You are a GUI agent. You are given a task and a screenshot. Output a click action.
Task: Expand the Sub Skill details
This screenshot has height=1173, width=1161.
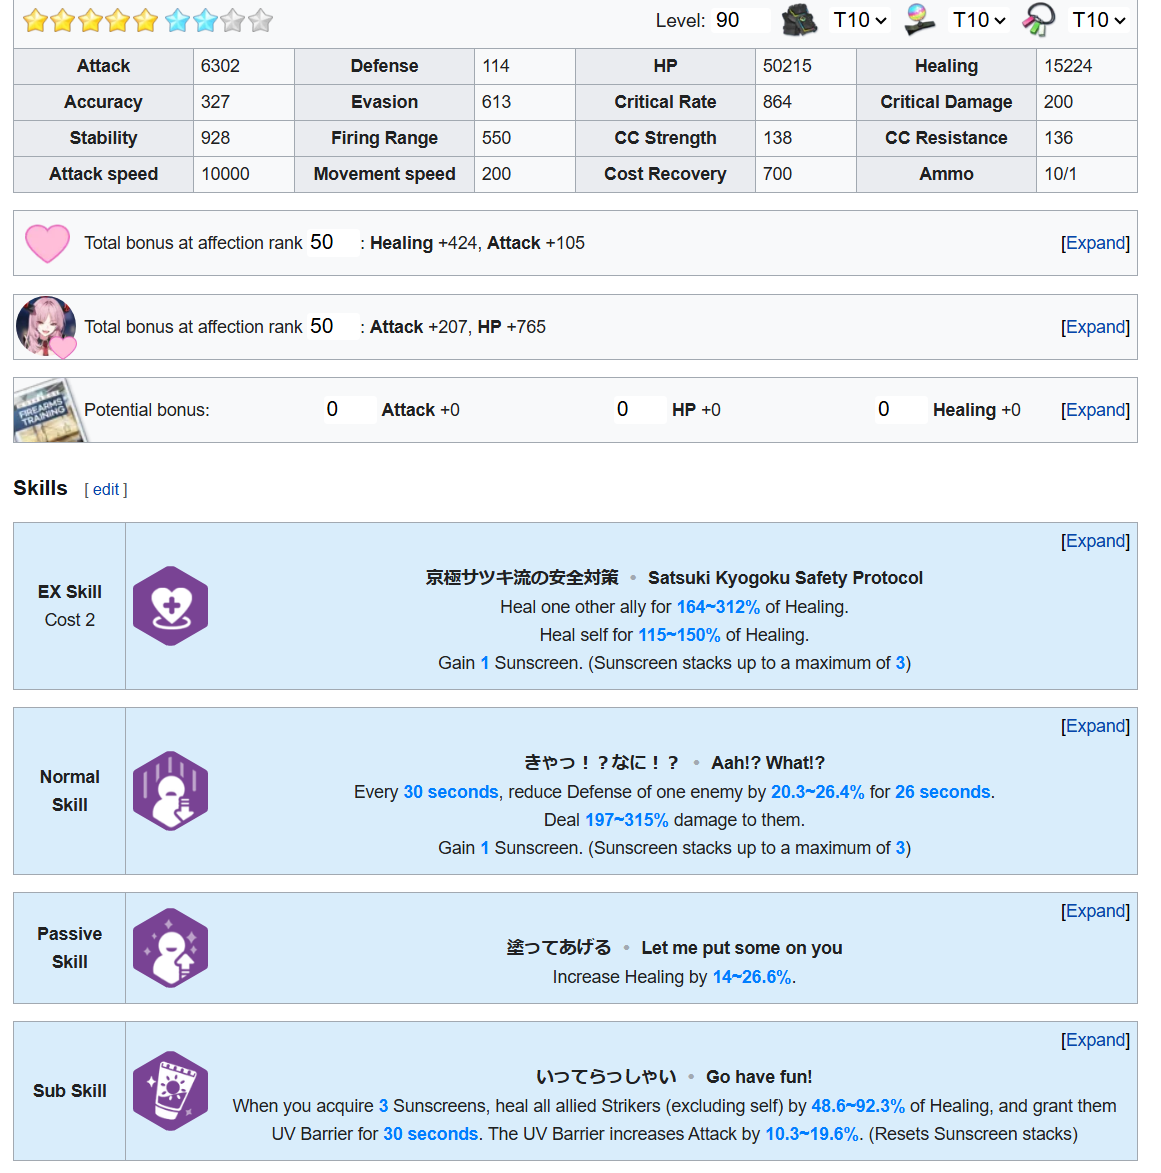point(1095,1040)
